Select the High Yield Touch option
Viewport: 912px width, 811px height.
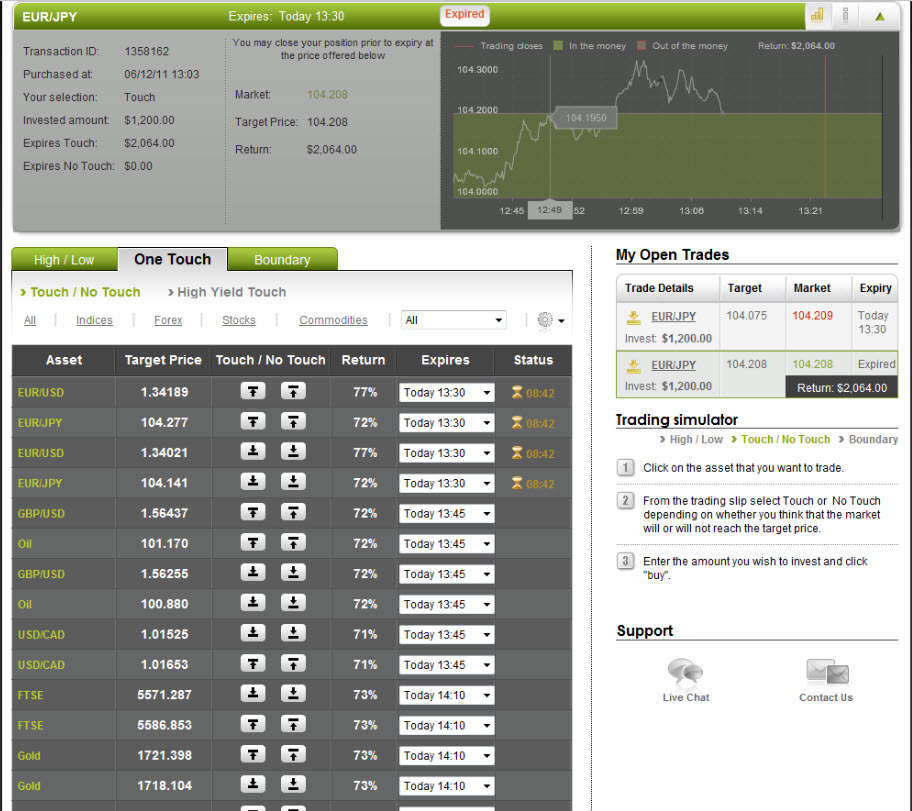tap(231, 292)
